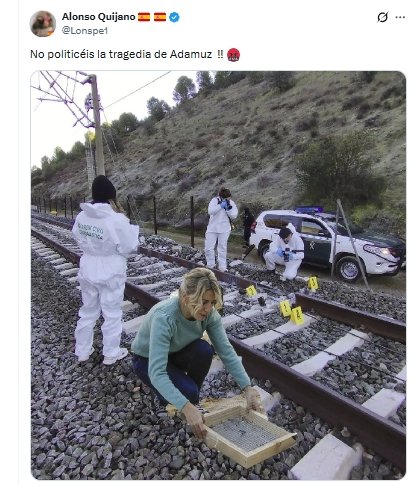The width and height of the screenshot is (414, 485).
Task: Click the word Adamuz in the tweet
Action: tap(191, 54)
